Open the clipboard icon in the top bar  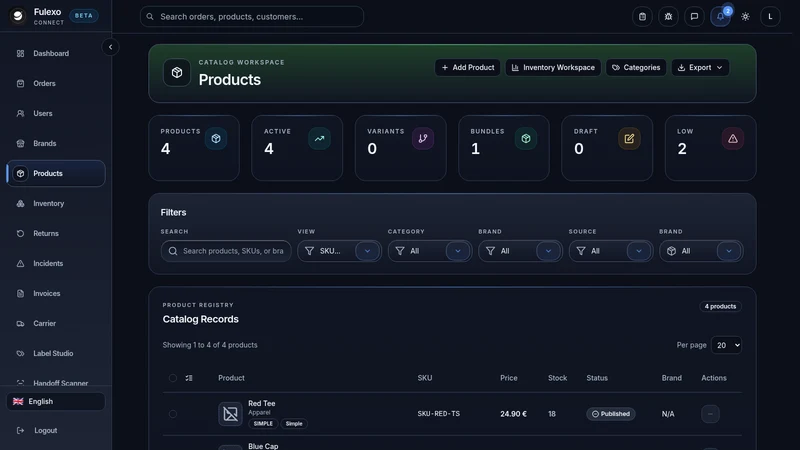642,16
